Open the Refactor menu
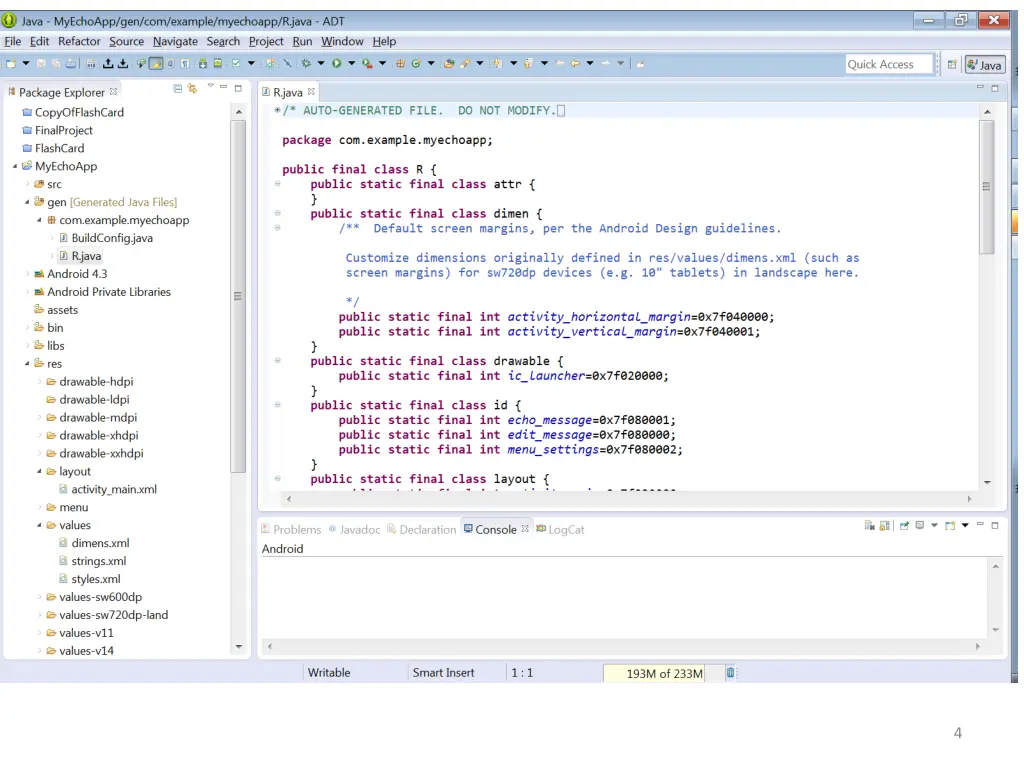This screenshot has height=768, width=1024. click(79, 41)
